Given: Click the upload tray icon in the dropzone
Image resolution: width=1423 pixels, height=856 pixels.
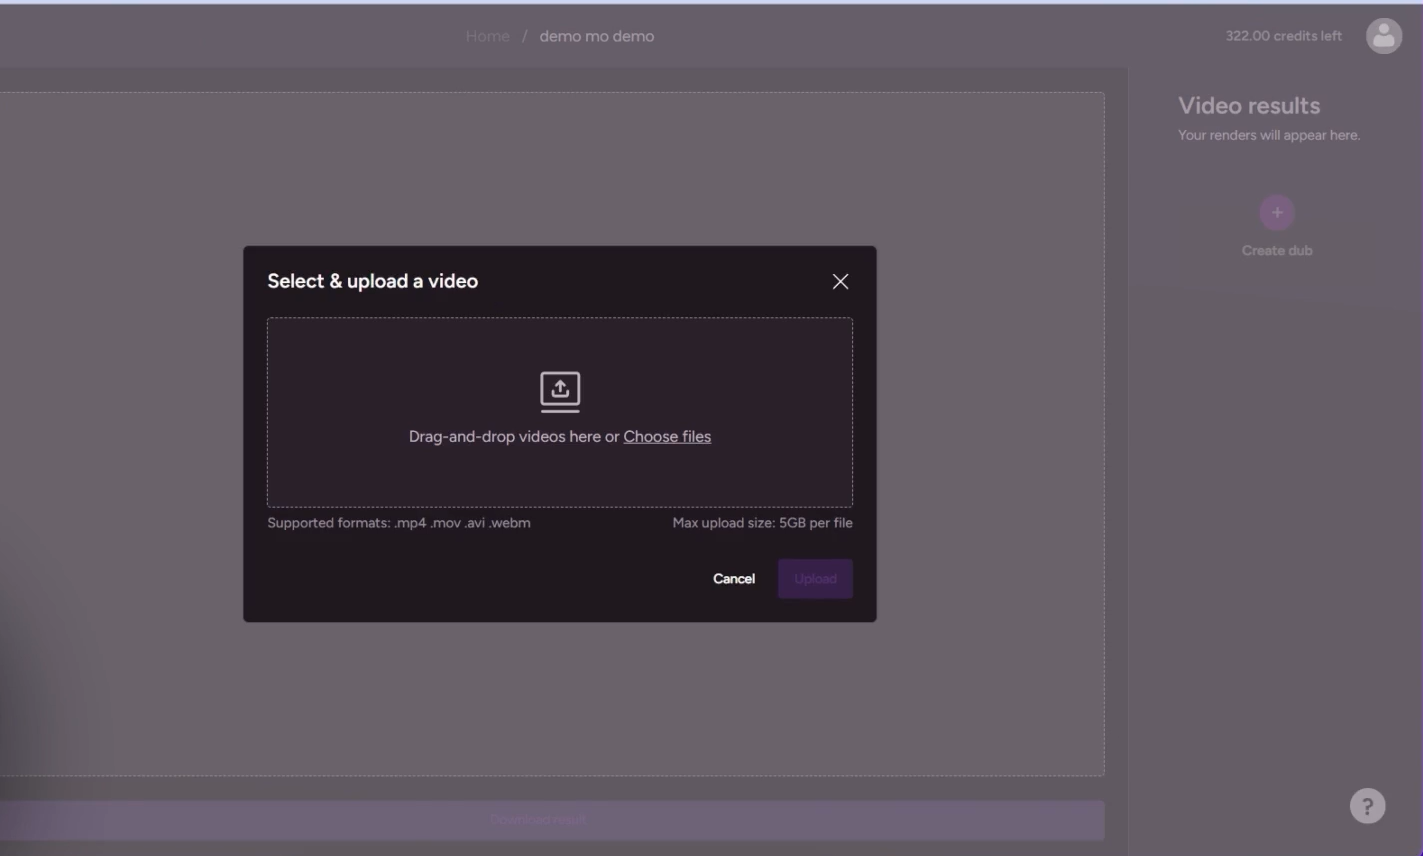Looking at the screenshot, I should (559, 391).
